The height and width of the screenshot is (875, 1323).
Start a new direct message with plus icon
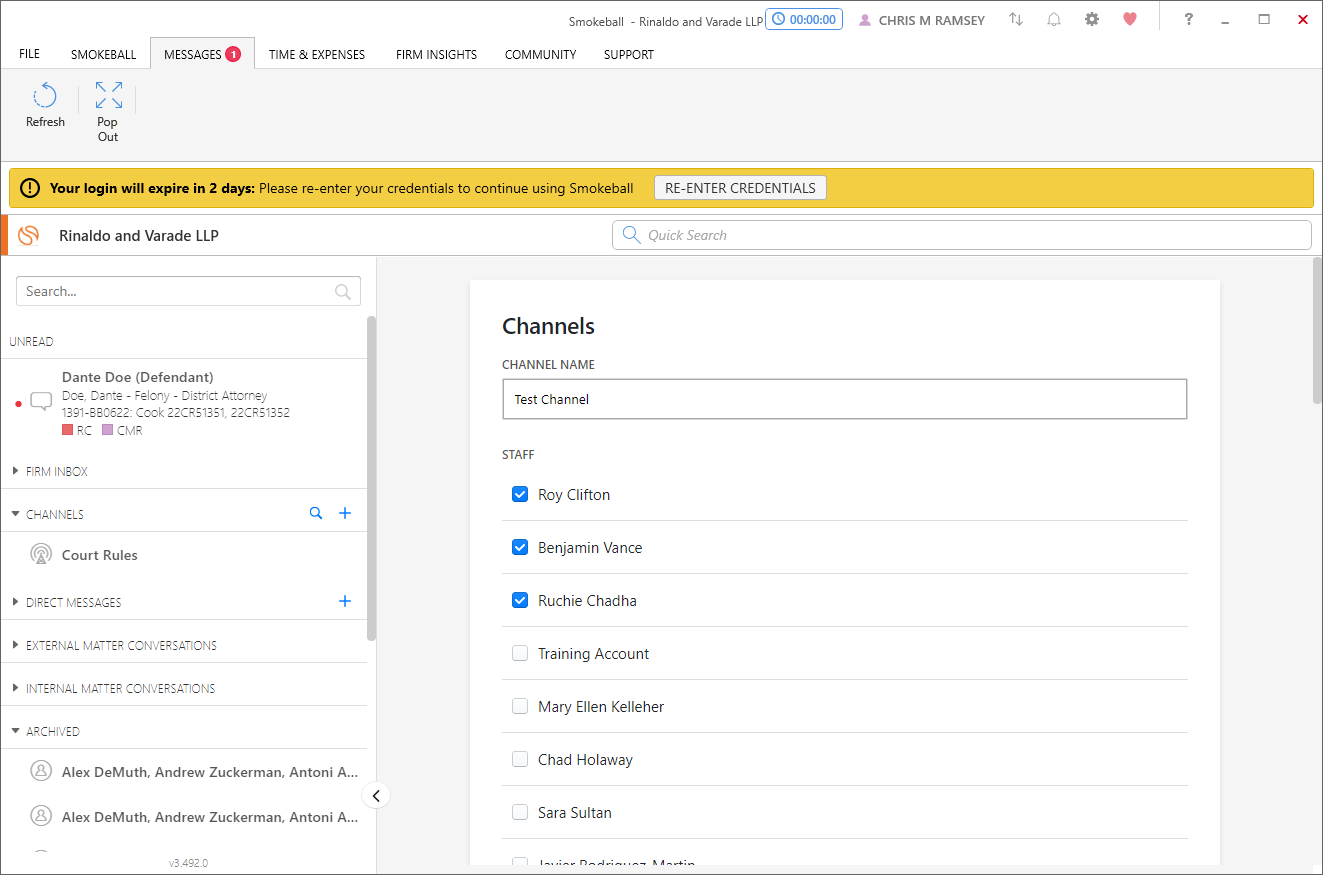coord(345,601)
